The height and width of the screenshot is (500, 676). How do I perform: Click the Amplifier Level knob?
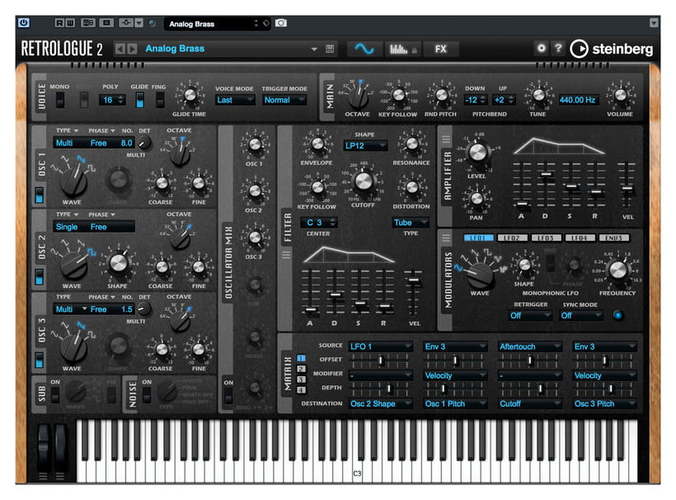click(x=477, y=152)
